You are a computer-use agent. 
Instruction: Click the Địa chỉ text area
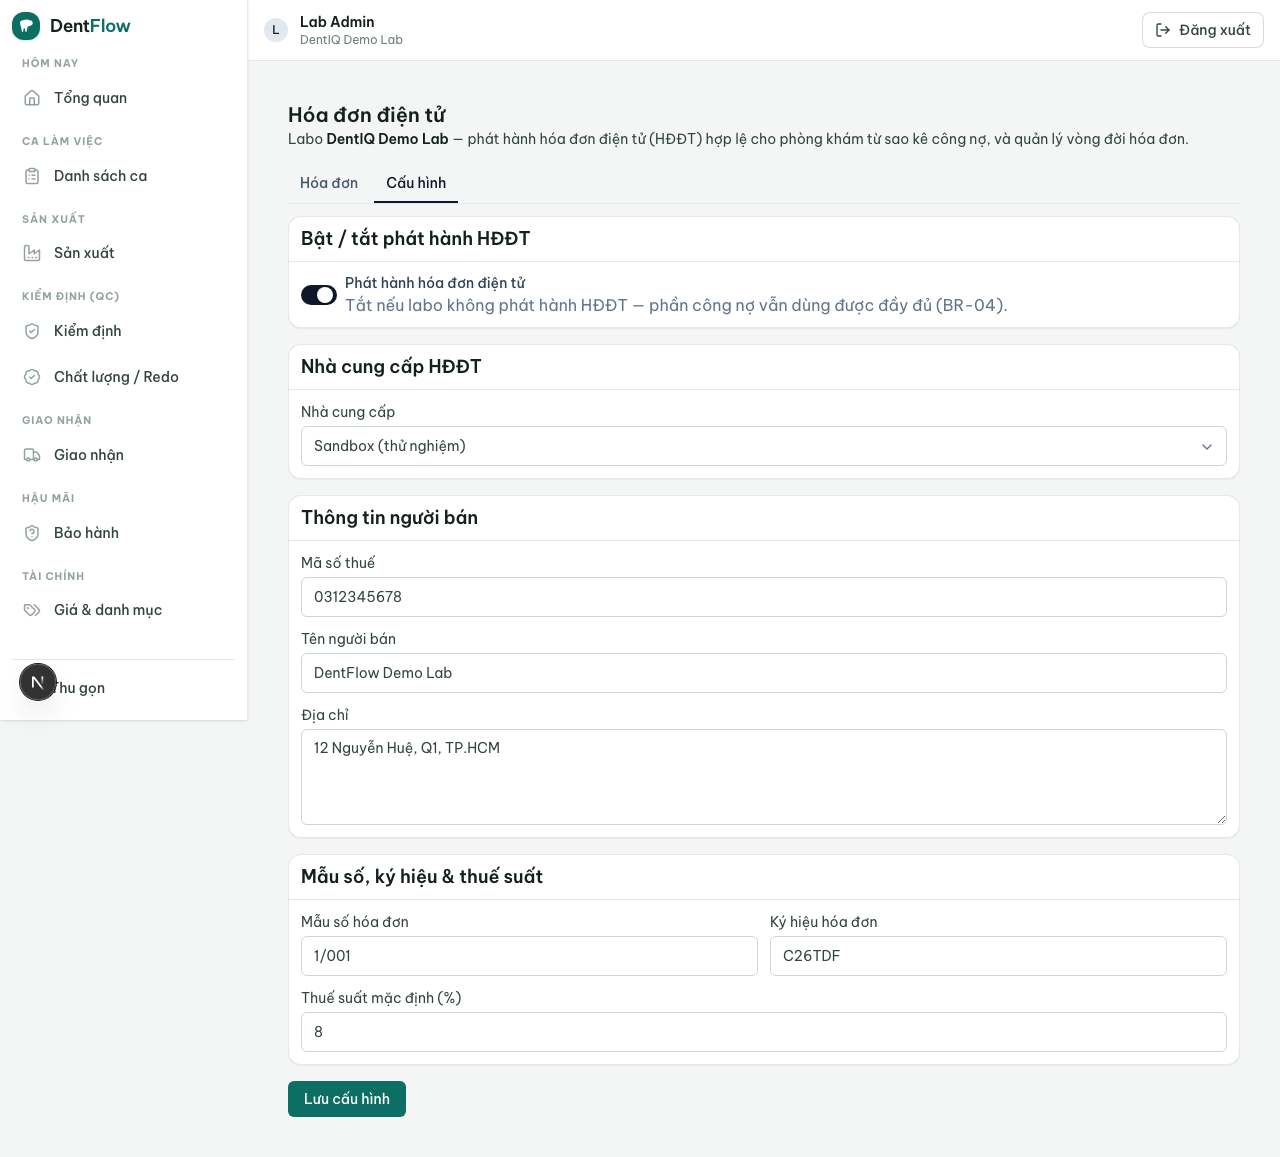pos(764,777)
